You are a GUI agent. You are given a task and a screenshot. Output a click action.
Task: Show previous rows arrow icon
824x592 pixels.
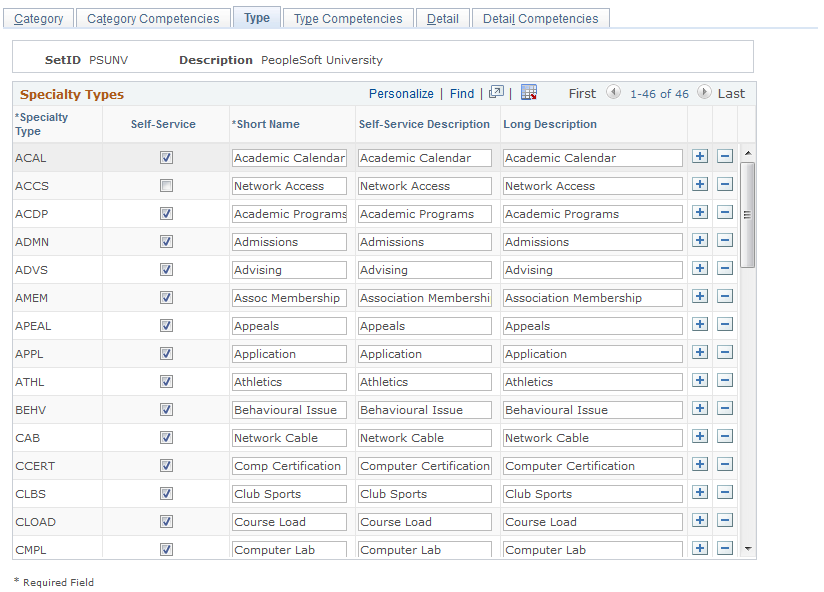click(x=613, y=92)
